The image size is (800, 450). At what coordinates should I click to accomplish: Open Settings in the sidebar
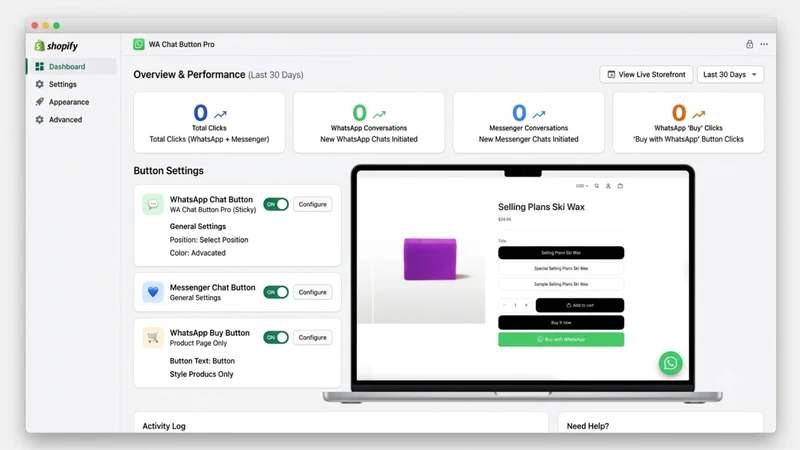(62, 84)
